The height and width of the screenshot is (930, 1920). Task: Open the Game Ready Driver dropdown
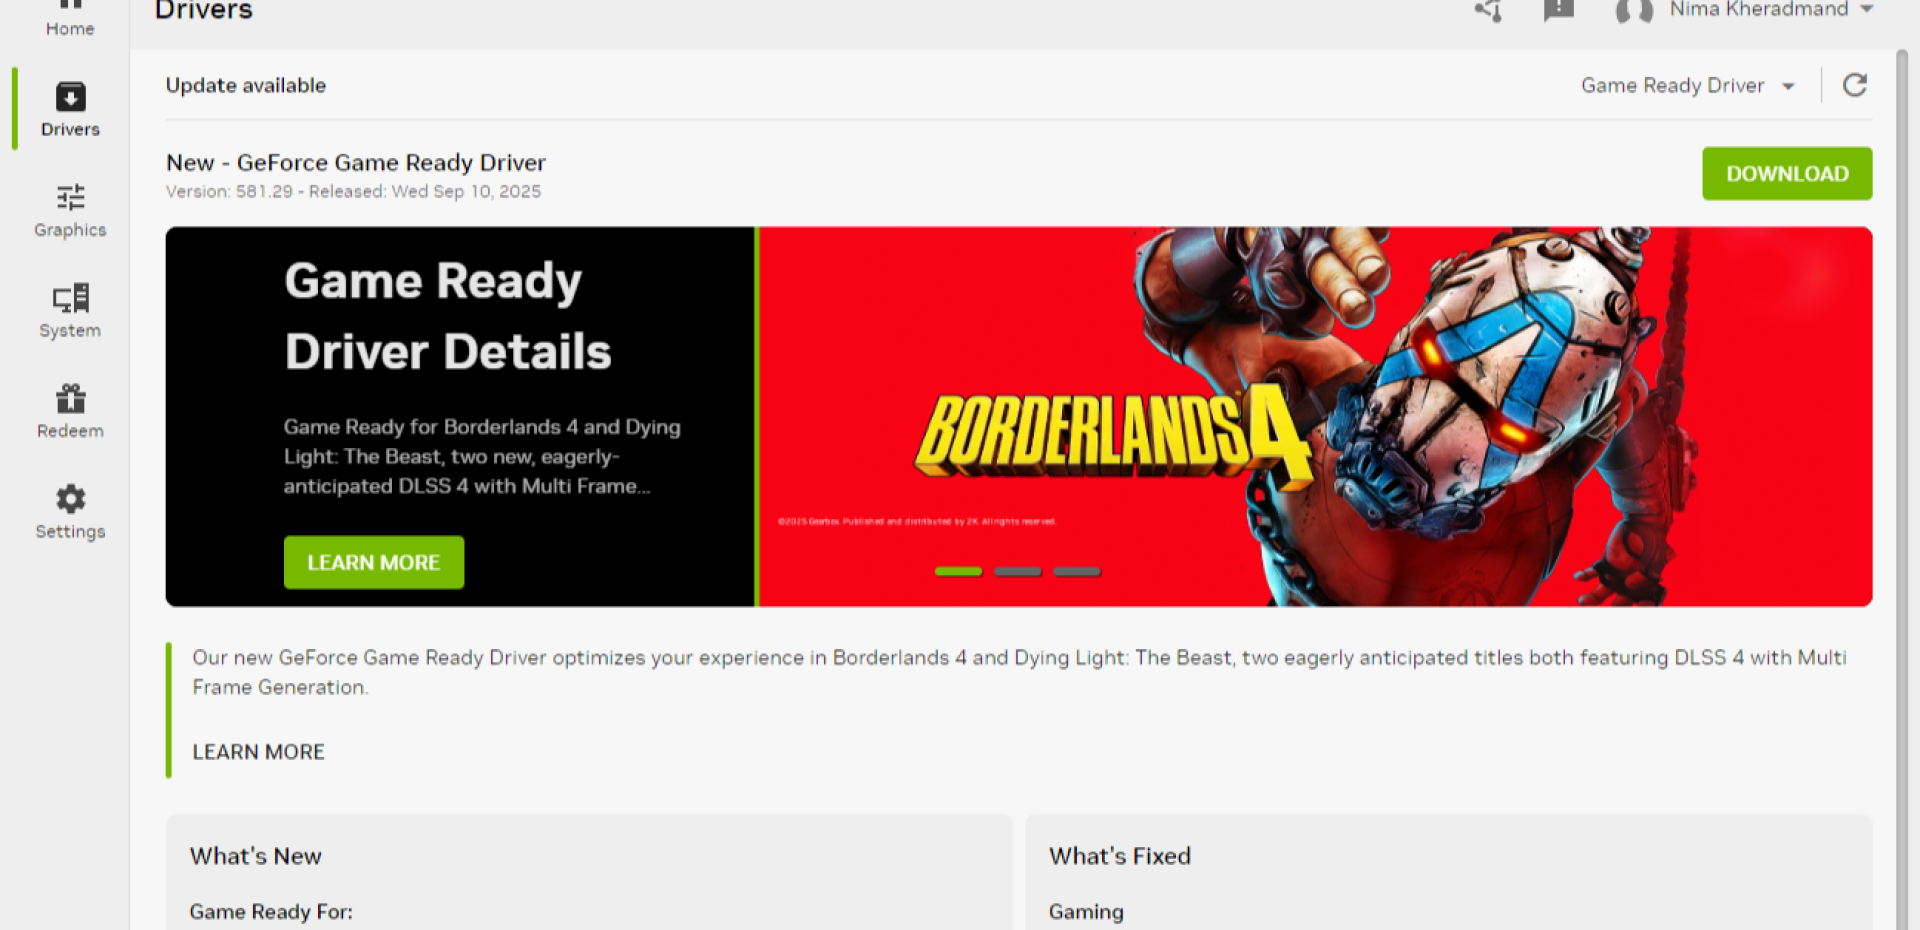coord(1687,86)
